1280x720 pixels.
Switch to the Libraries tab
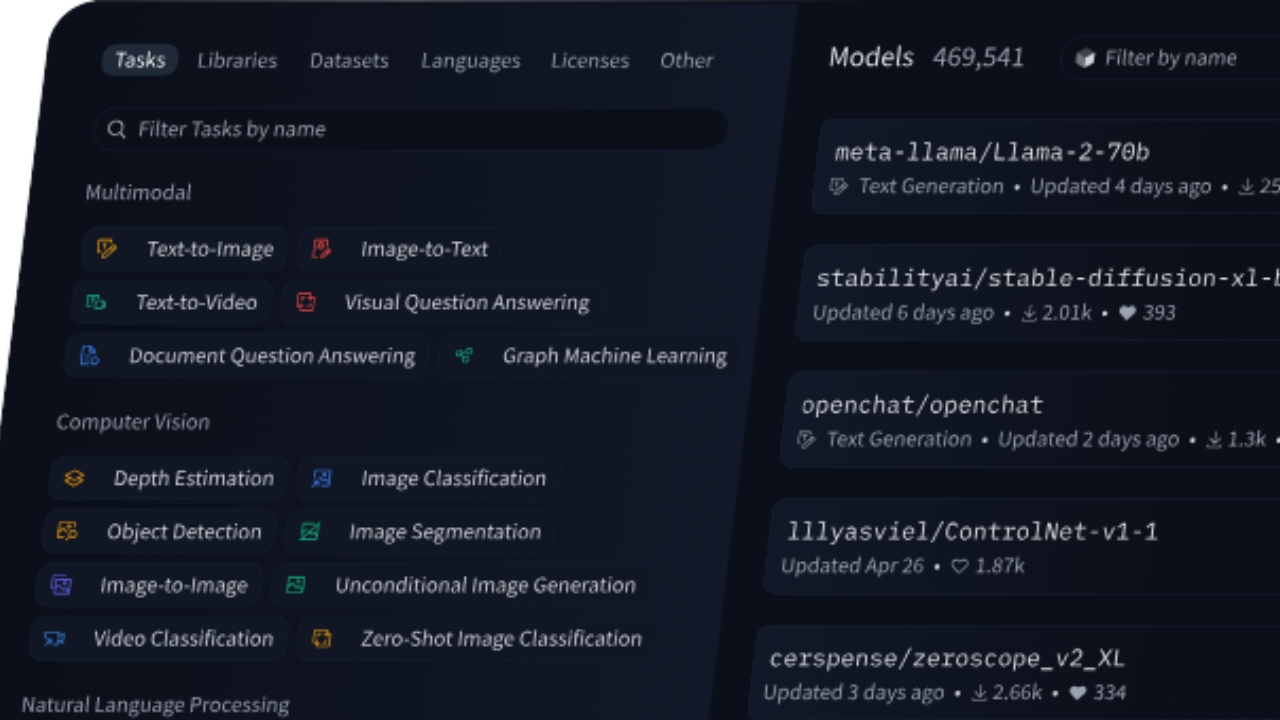pyautogui.click(x=237, y=60)
